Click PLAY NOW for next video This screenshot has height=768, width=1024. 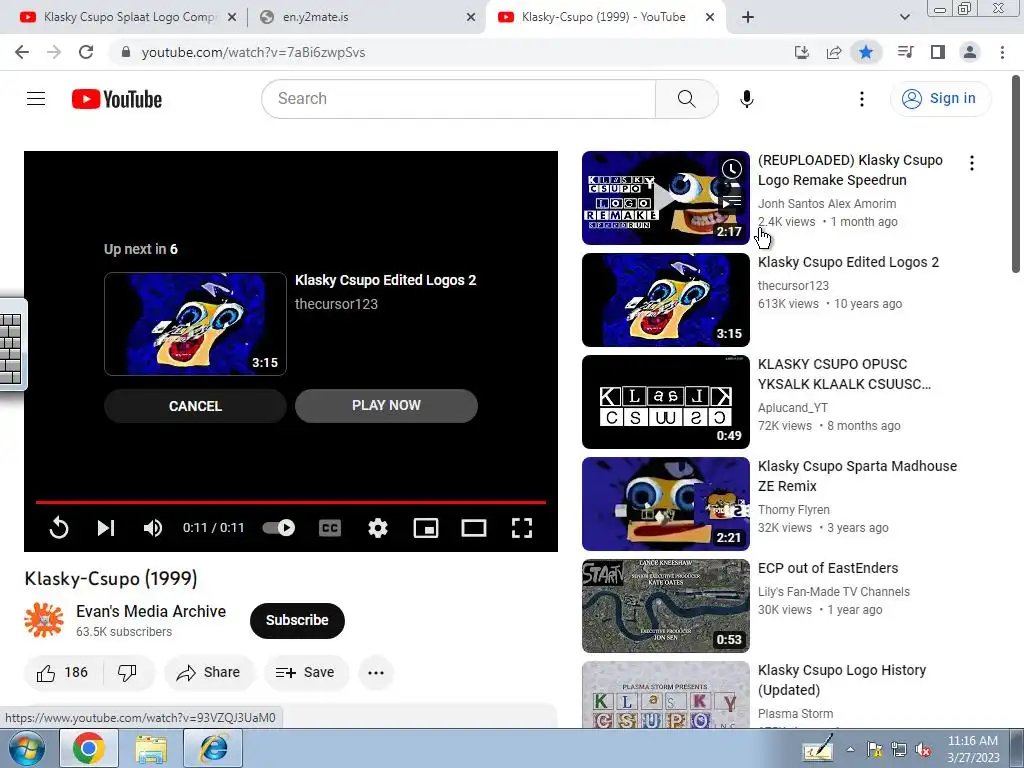(x=386, y=406)
